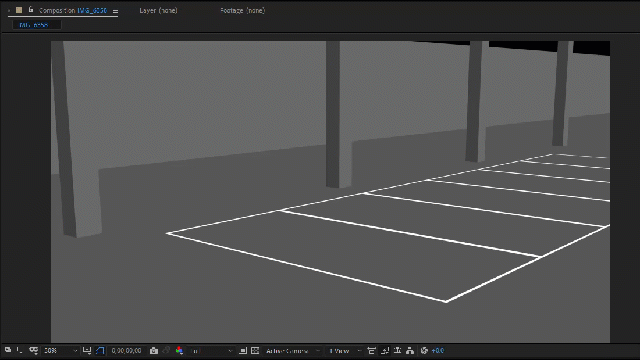Toggle Pixel Aspect Ratio Correction icon
This screenshot has width=640, height=360.
click(371, 351)
